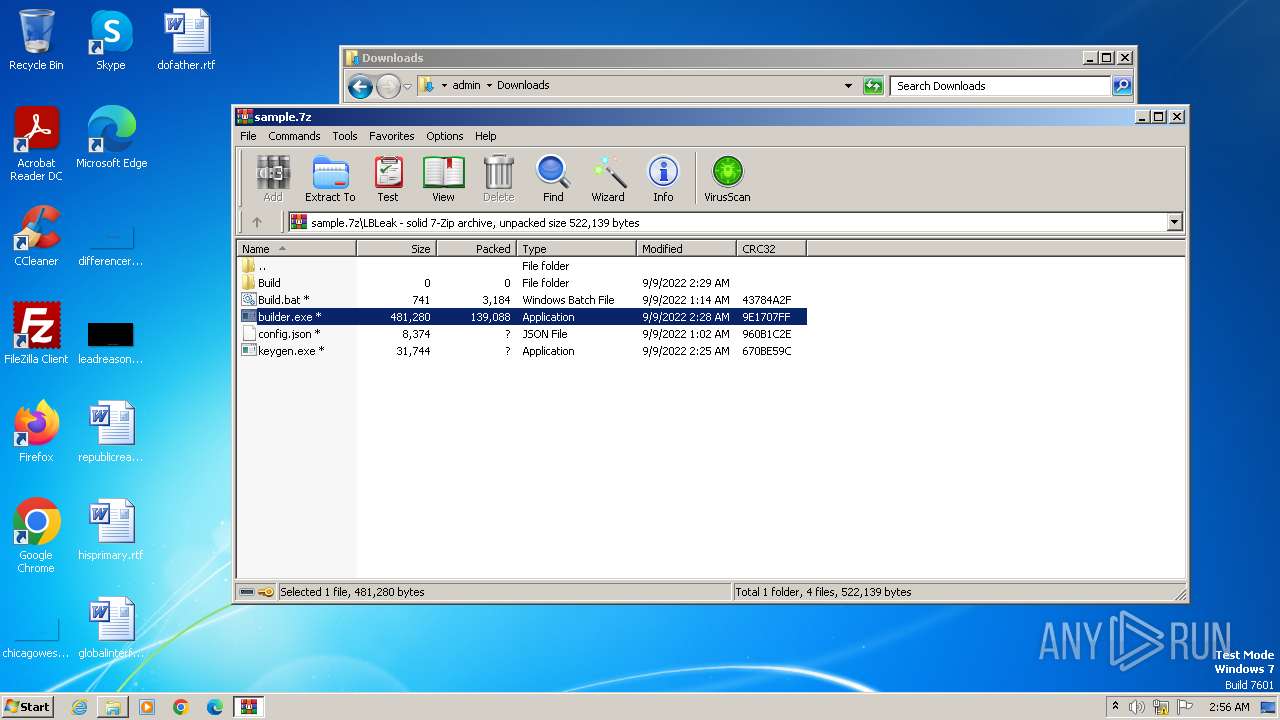Click the Test archive icon

tap(388, 179)
